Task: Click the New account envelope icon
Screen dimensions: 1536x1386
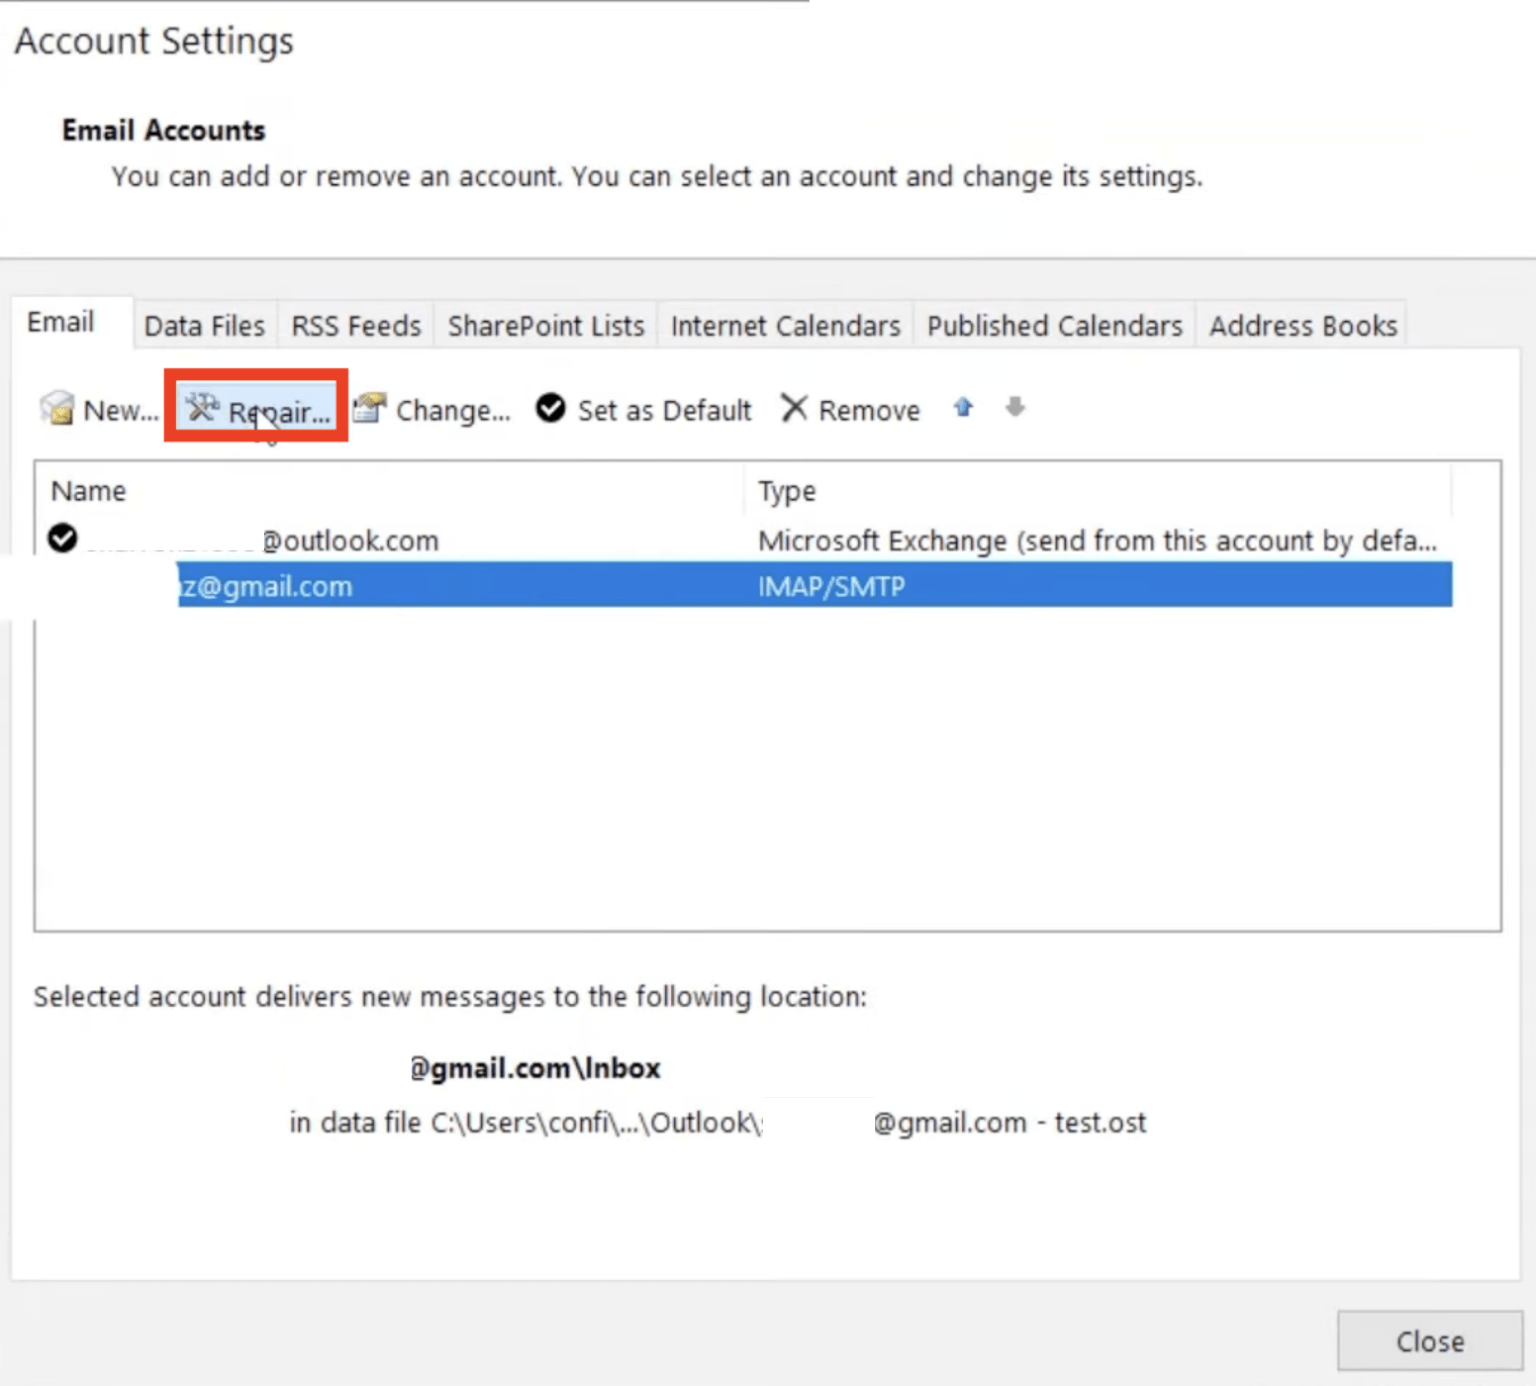Action: [56, 408]
